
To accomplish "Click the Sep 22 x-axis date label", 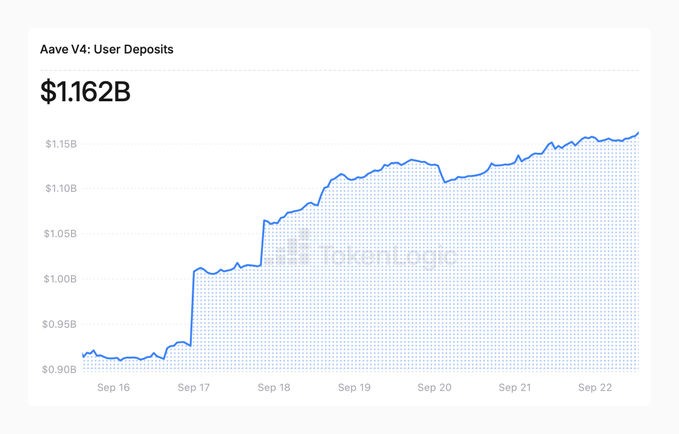I will (x=595, y=387).
